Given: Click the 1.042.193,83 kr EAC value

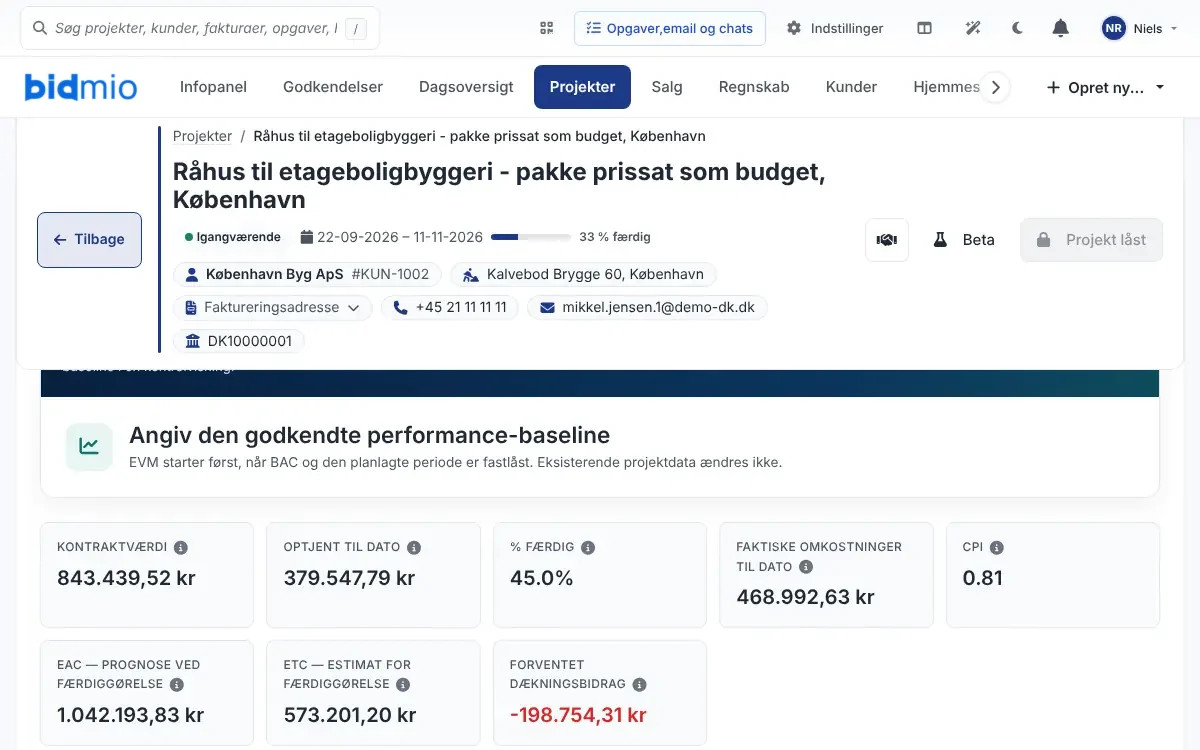Looking at the screenshot, I should point(130,715).
